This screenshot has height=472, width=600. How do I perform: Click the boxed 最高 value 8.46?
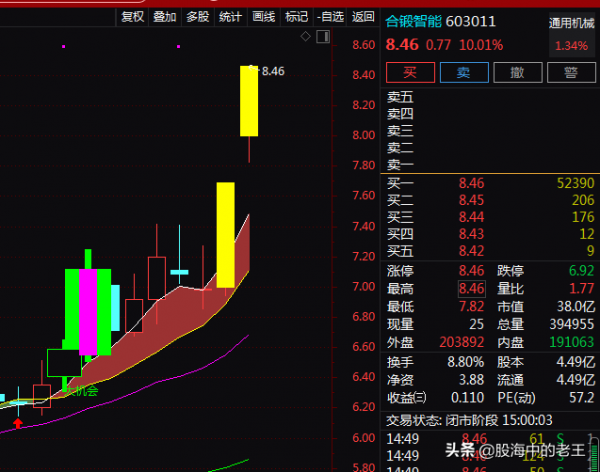point(471,289)
